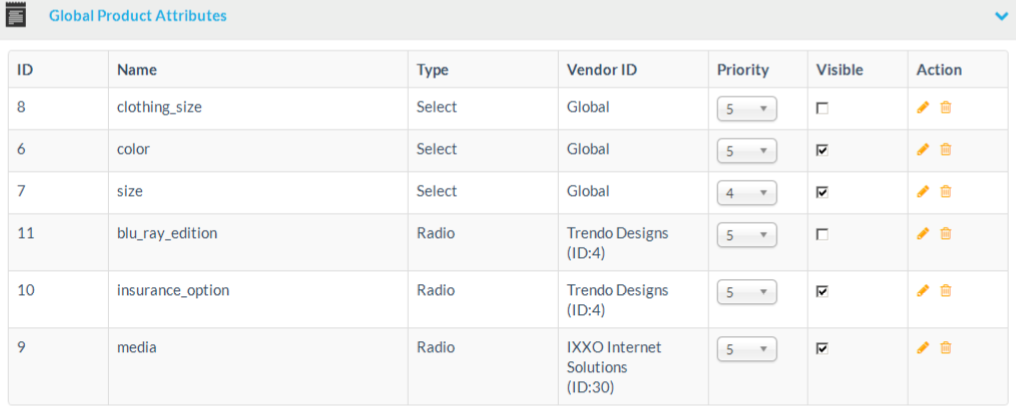Click the Name column header

pos(137,70)
